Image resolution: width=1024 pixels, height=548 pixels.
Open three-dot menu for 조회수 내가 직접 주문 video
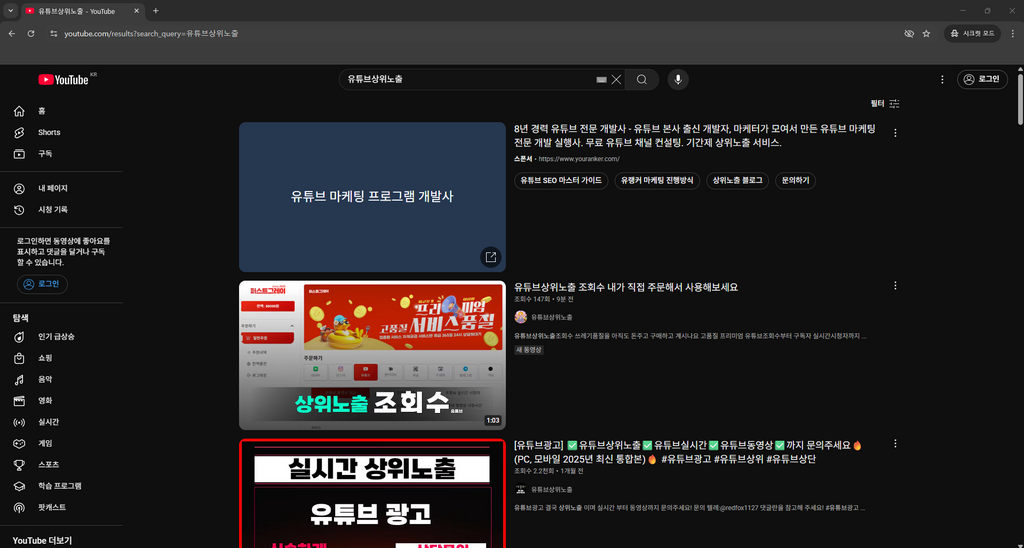tap(895, 285)
